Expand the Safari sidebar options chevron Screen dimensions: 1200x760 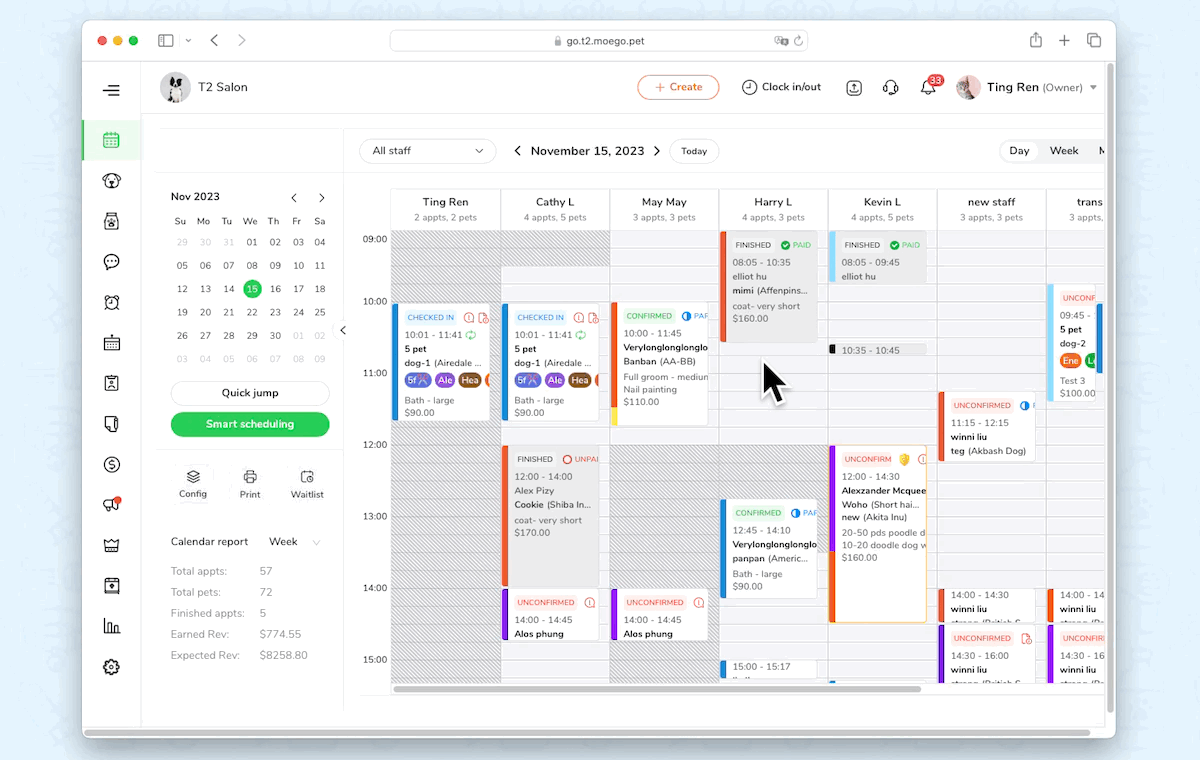(188, 40)
